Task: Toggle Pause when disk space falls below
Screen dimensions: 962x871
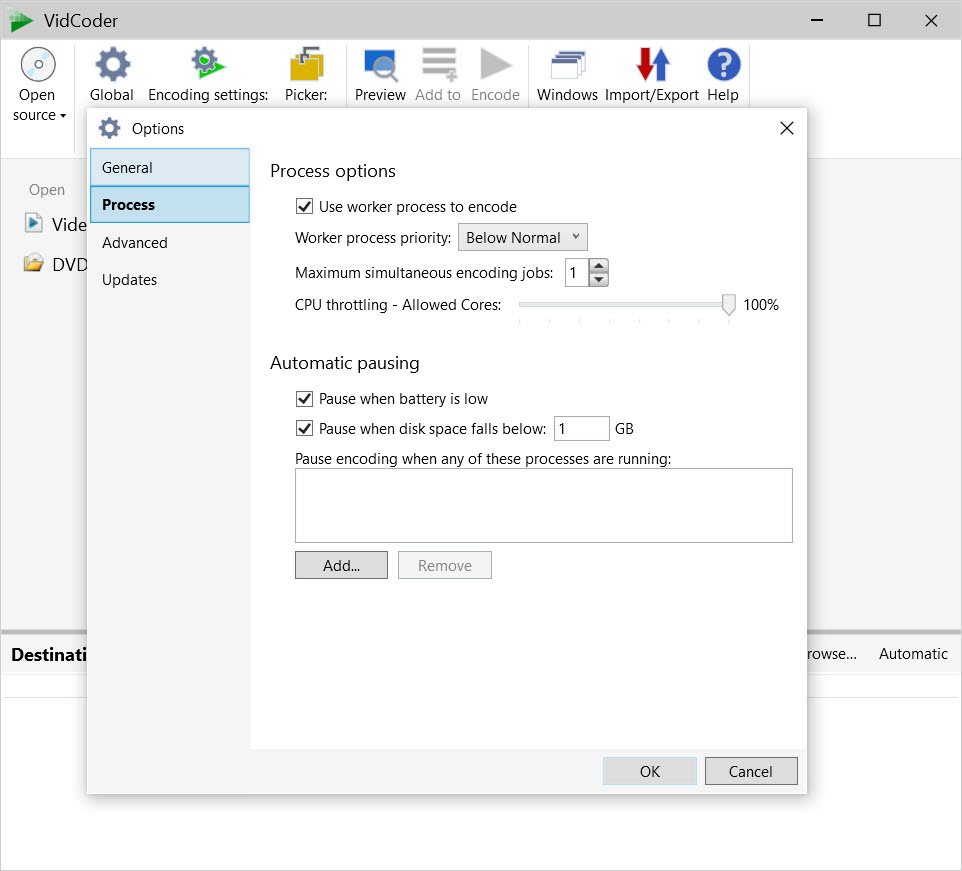Action: pos(304,428)
